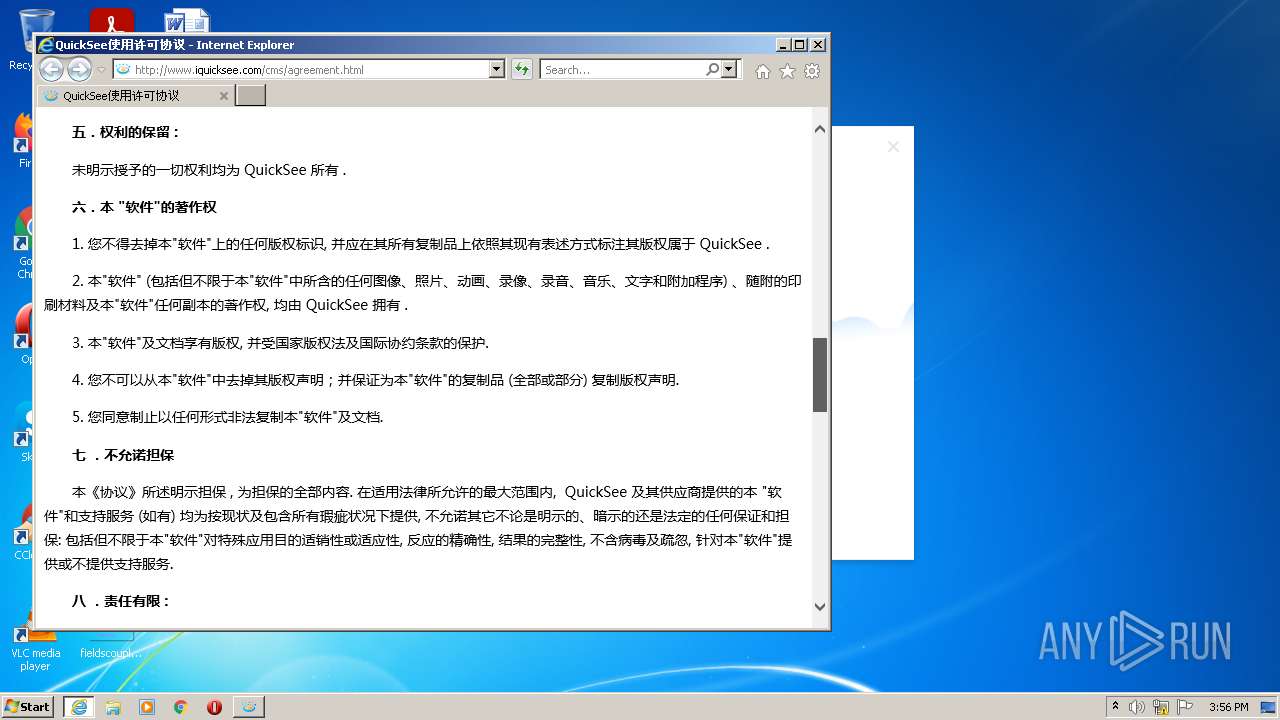Screen dimensions: 1280x720
Task: Click line 4 您不可以从本"软件"中去掉其版权声明
Action: (376, 380)
